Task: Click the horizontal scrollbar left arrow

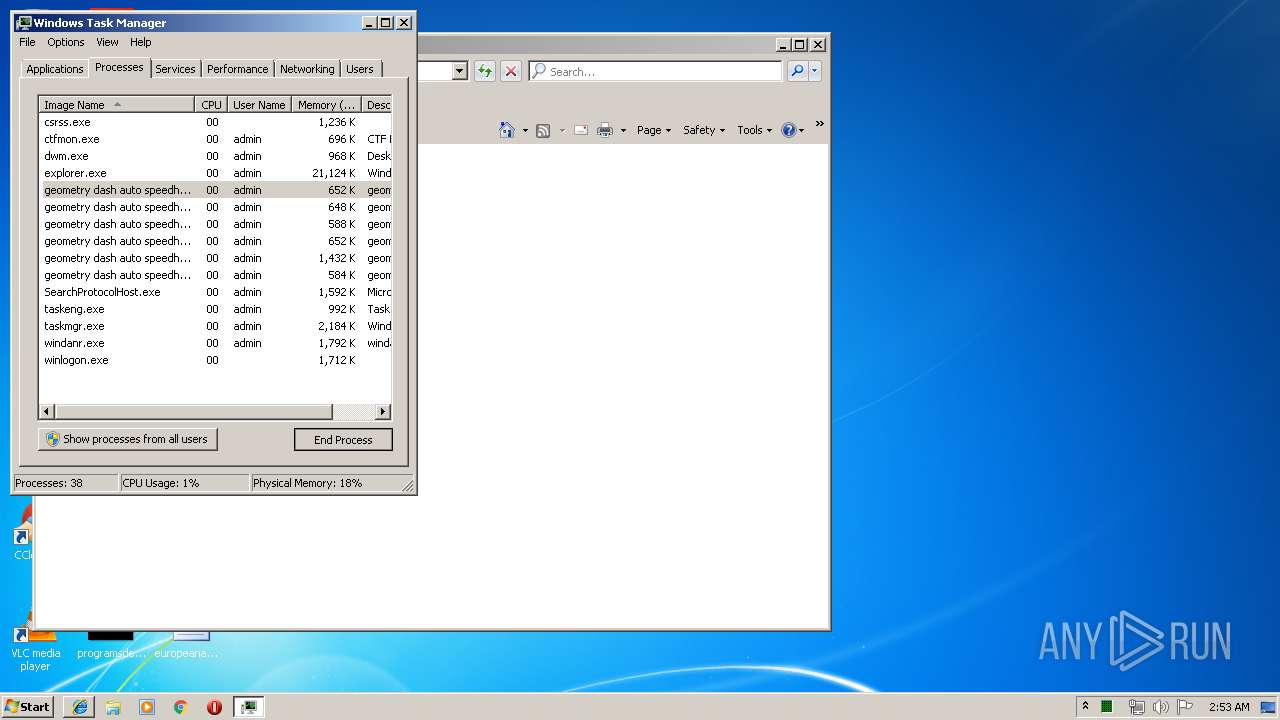Action: 46,412
